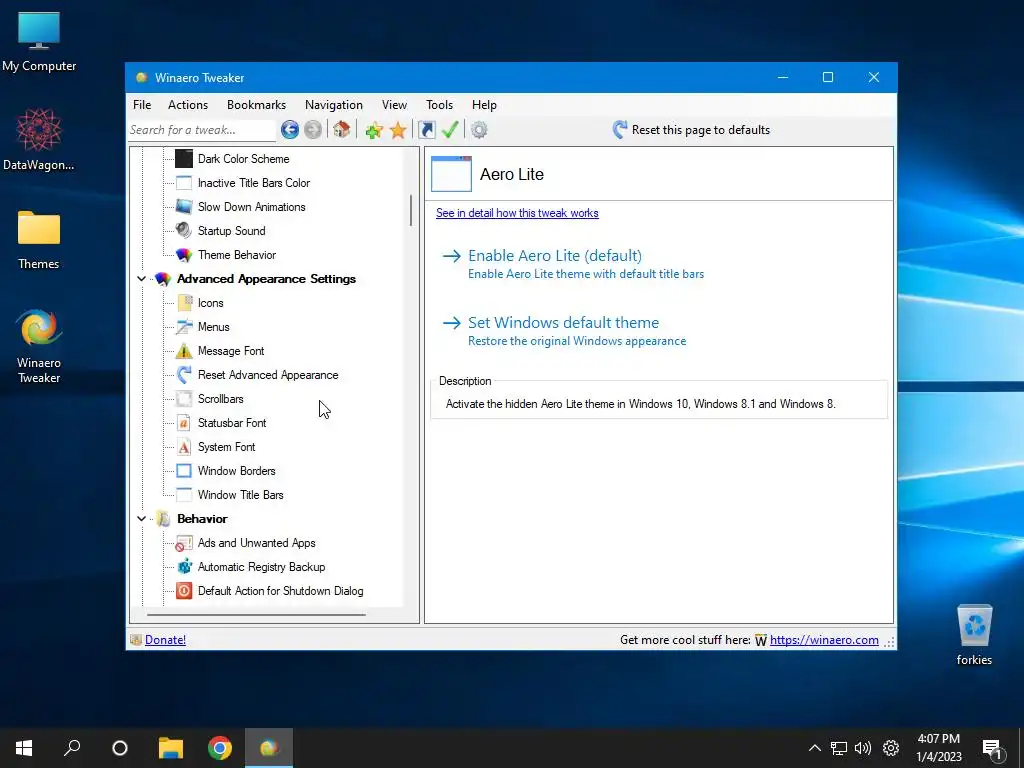Open the File menu
The height and width of the screenshot is (768, 1024).
pos(142,104)
